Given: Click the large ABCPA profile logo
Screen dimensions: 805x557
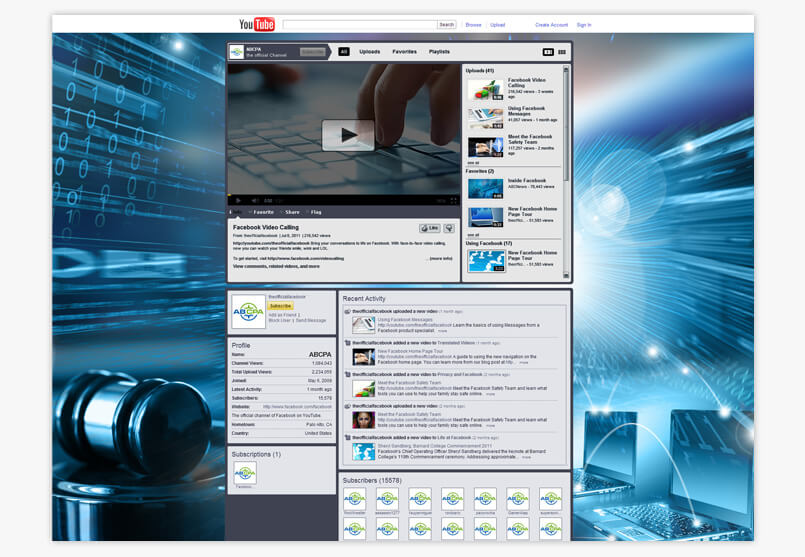Looking at the screenshot, I should click(x=248, y=311).
